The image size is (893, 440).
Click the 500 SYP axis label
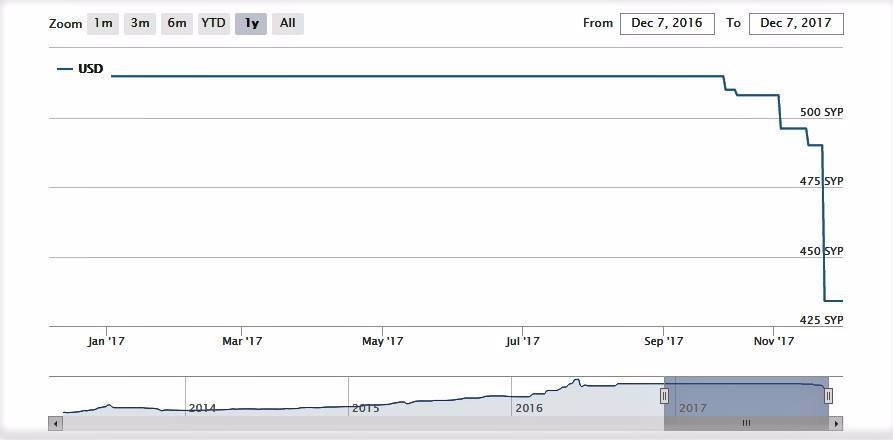[821, 112]
